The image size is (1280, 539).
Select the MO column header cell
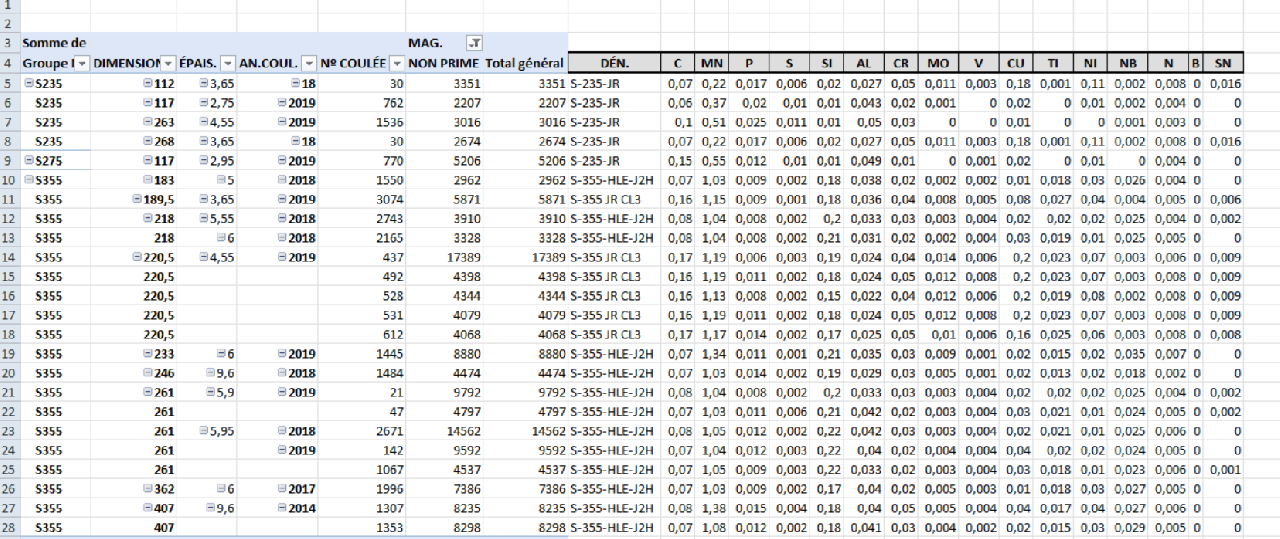pyautogui.click(x=939, y=63)
